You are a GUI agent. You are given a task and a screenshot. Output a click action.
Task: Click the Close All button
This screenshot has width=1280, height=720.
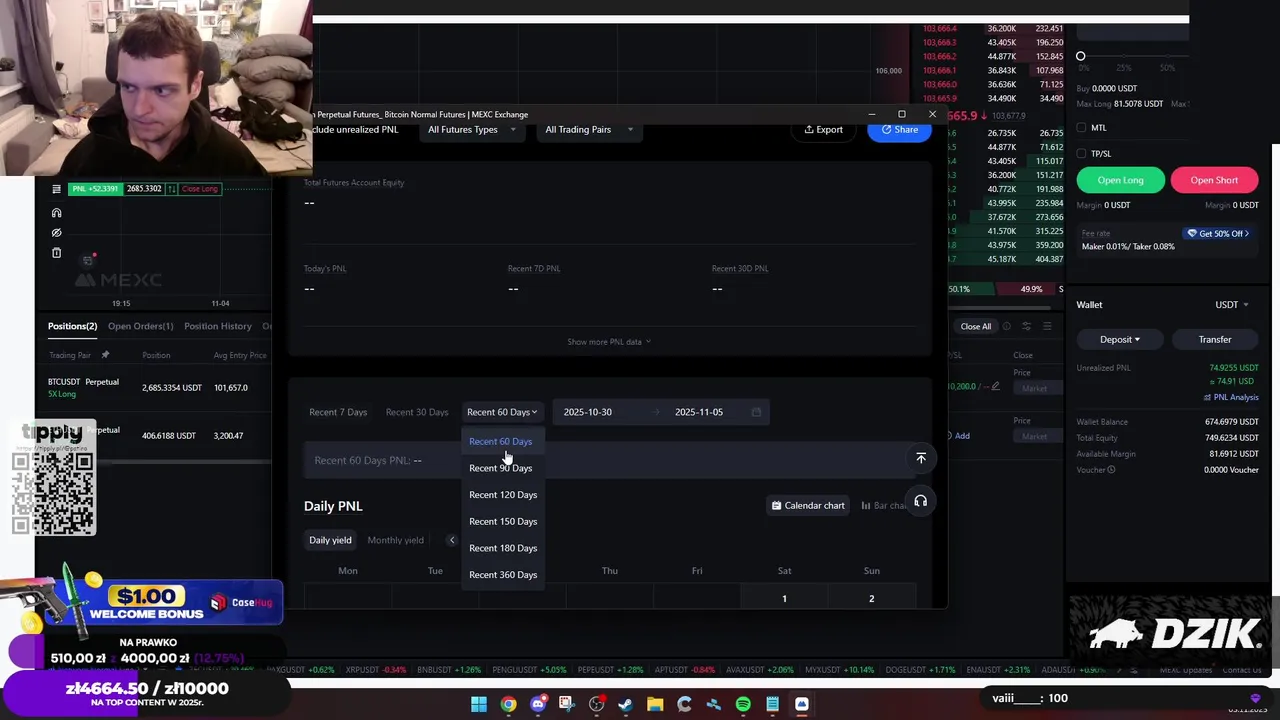(975, 326)
